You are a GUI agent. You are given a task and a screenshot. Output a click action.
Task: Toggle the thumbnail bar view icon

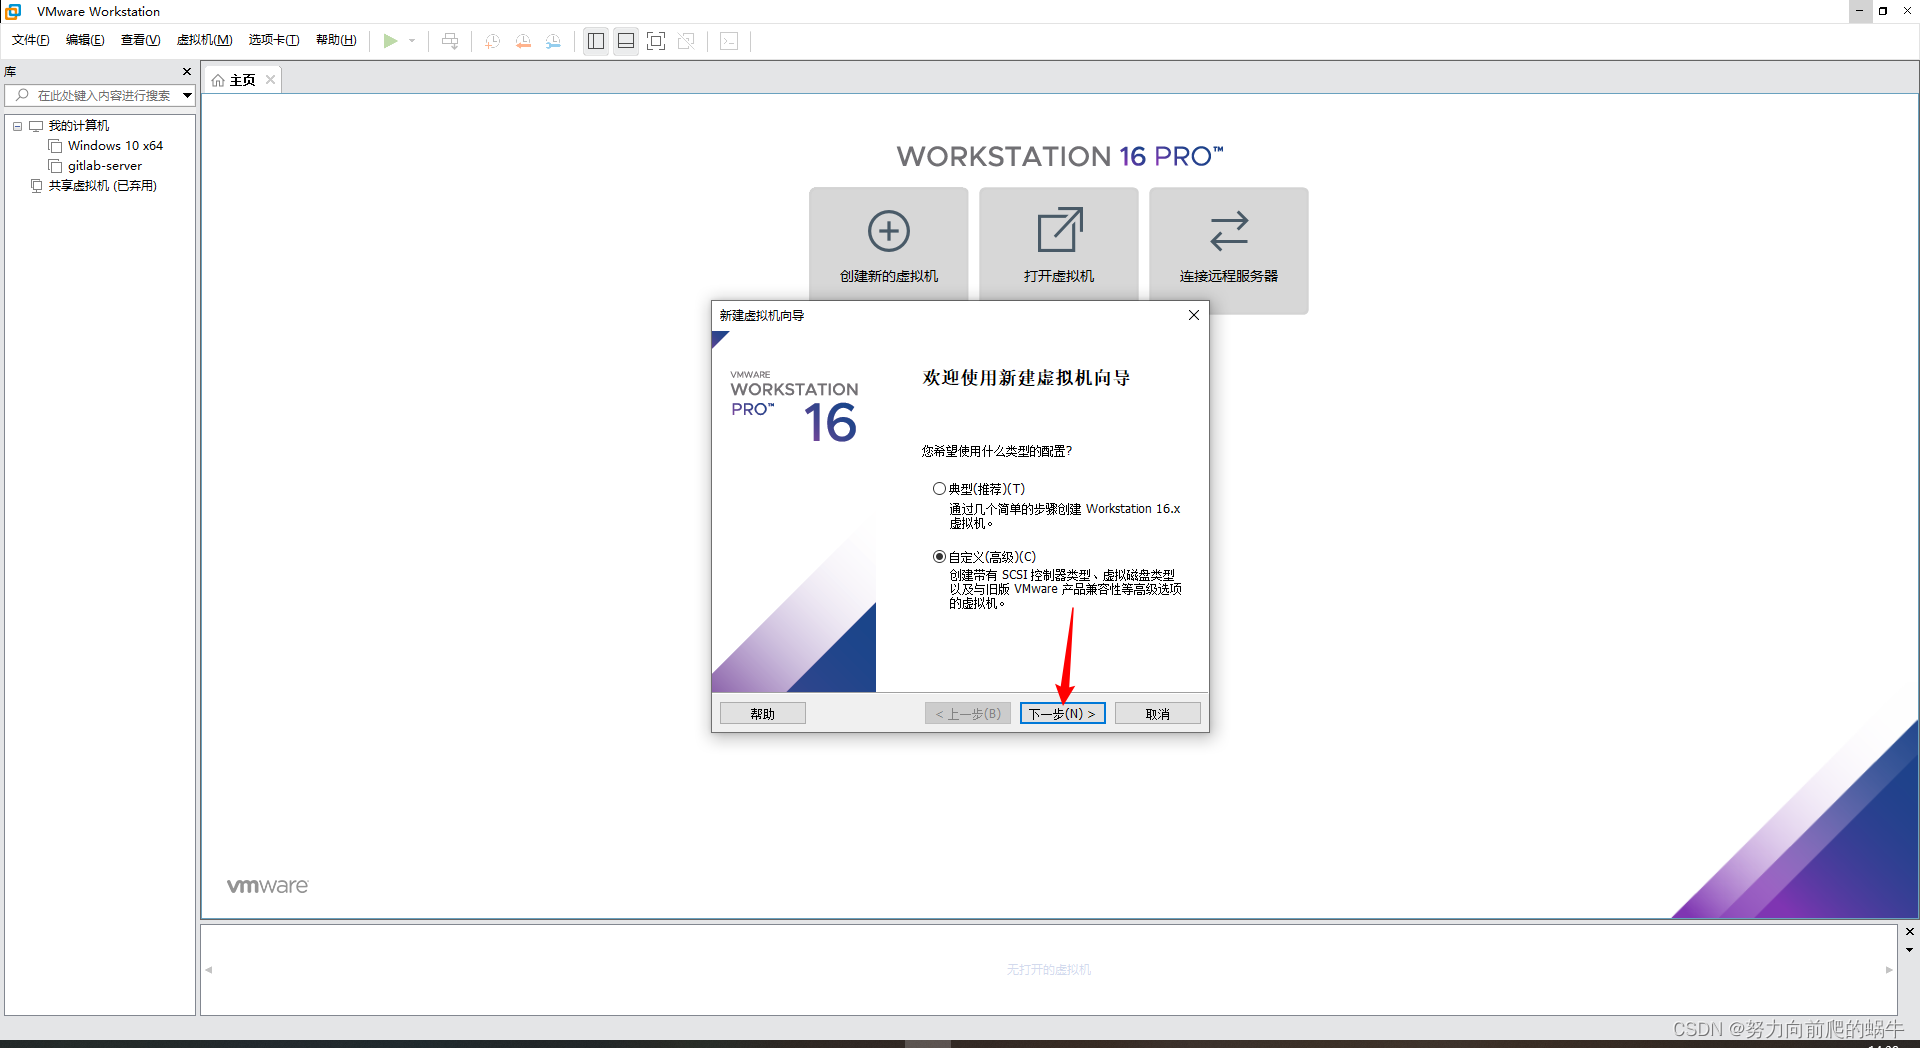tap(626, 41)
